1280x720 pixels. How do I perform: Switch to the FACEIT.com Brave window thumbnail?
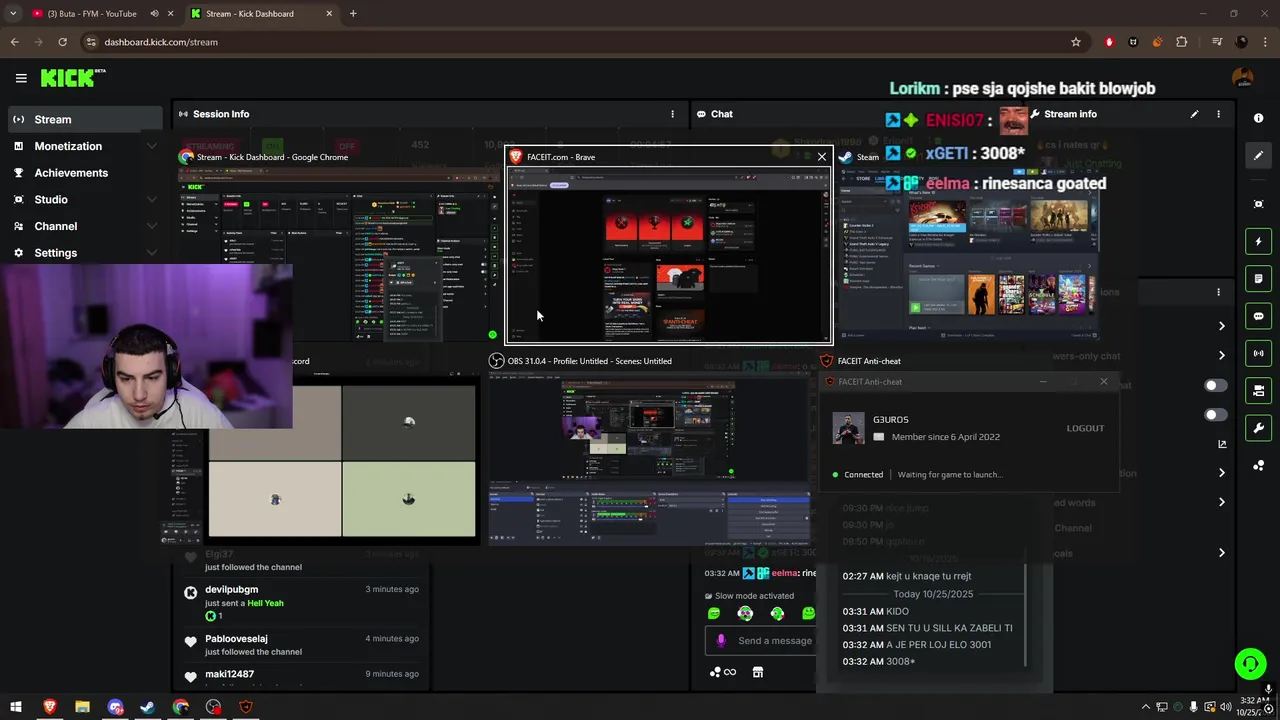[x=669, y=254]
